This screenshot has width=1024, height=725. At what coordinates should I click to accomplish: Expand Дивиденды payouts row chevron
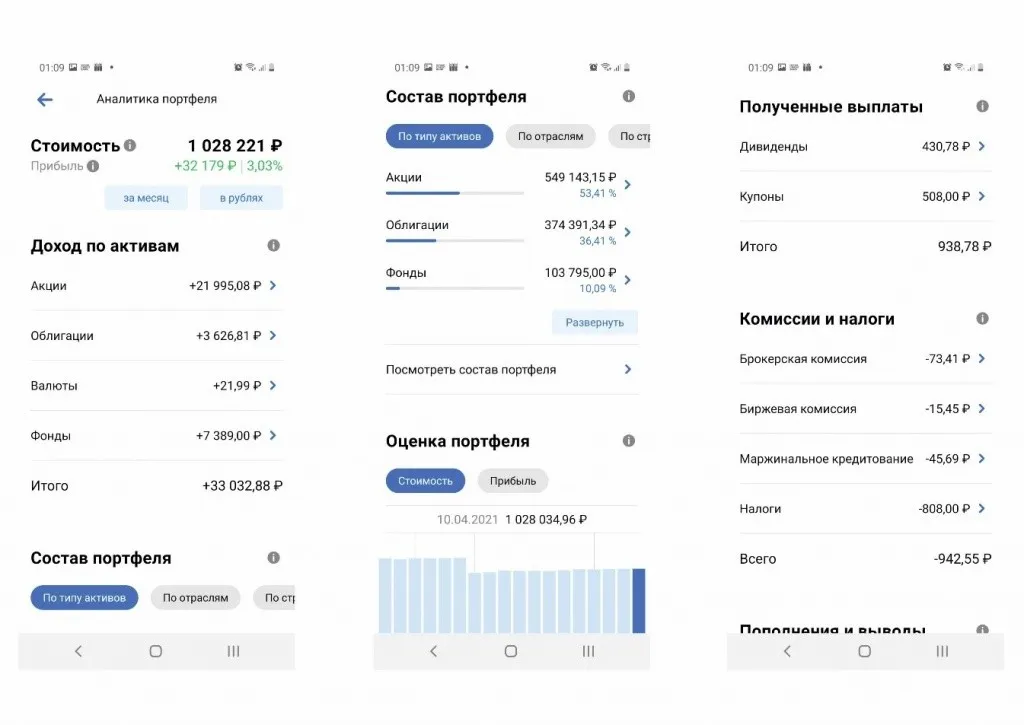(x=982, y=147)
